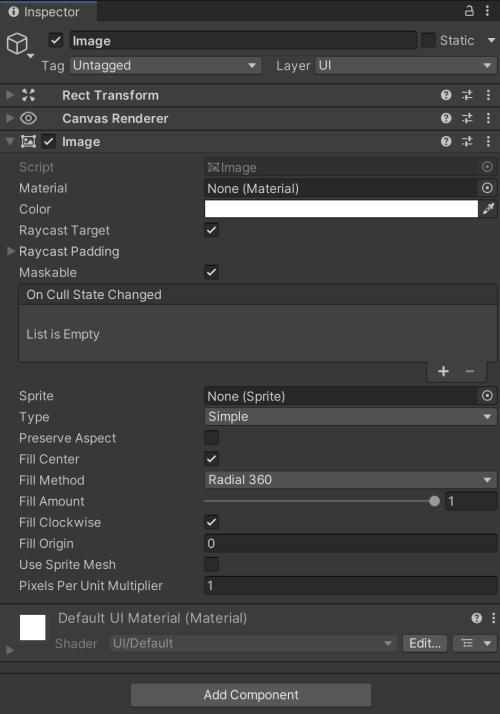Click the Inspector lock icon
This screenshot has height=714, width=500.
point(469,11)
